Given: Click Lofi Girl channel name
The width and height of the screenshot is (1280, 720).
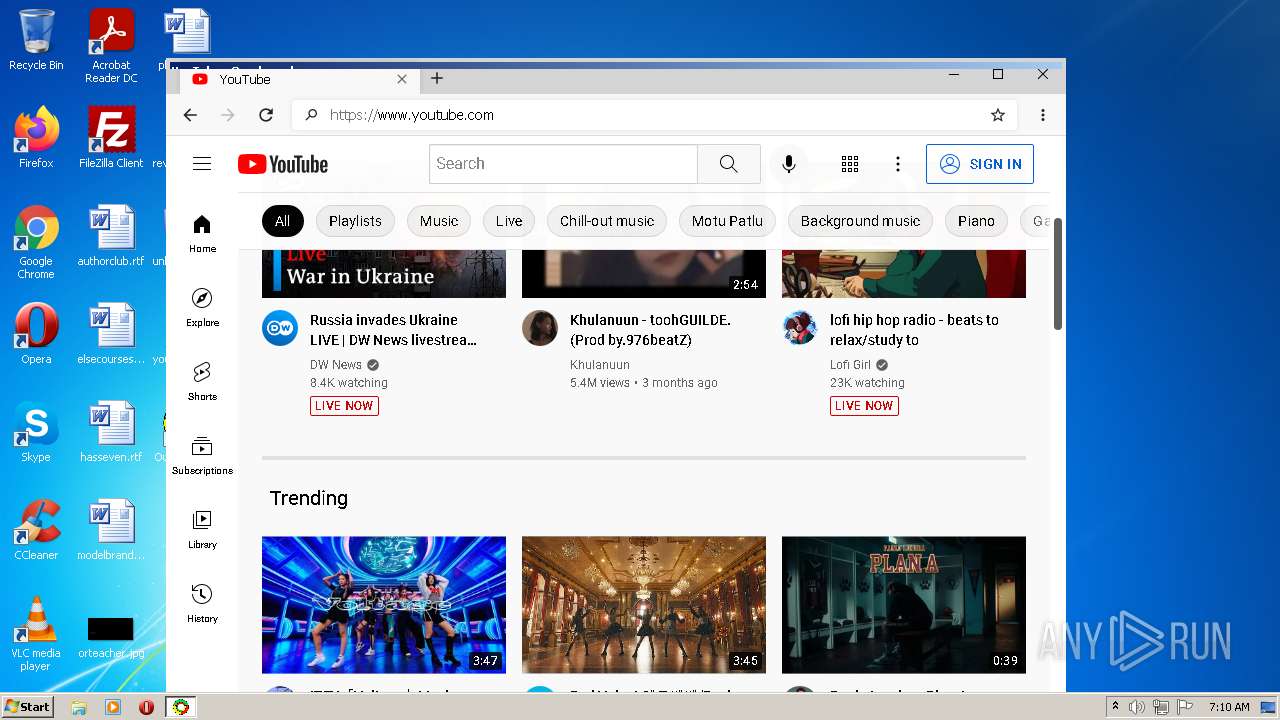Looking at the screenshot, I should coord(850,365).
